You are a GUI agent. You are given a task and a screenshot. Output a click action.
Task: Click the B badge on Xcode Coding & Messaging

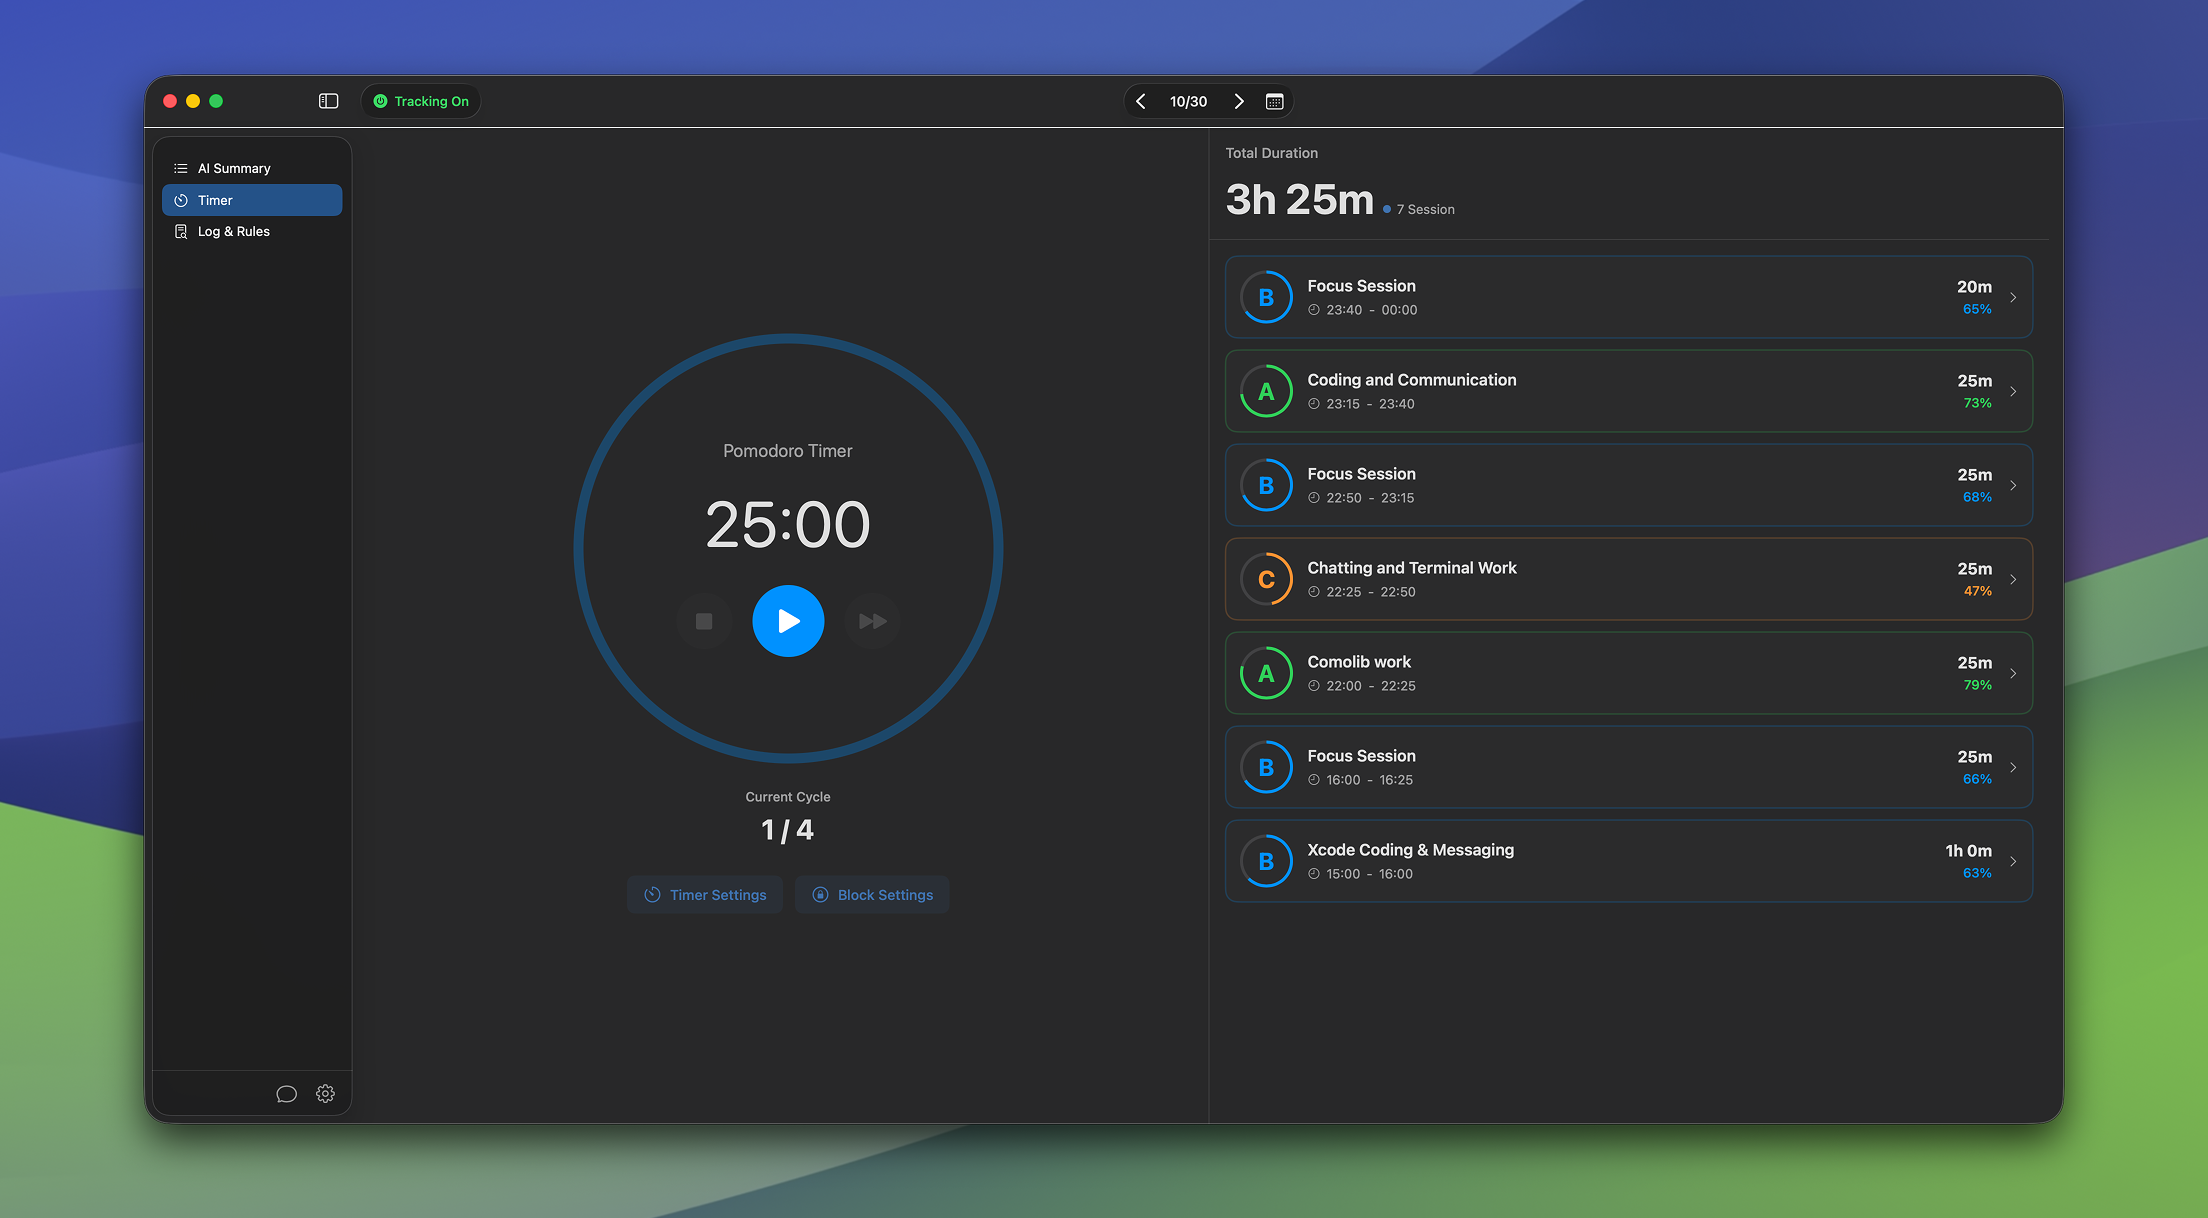(x=1266, y=861)
